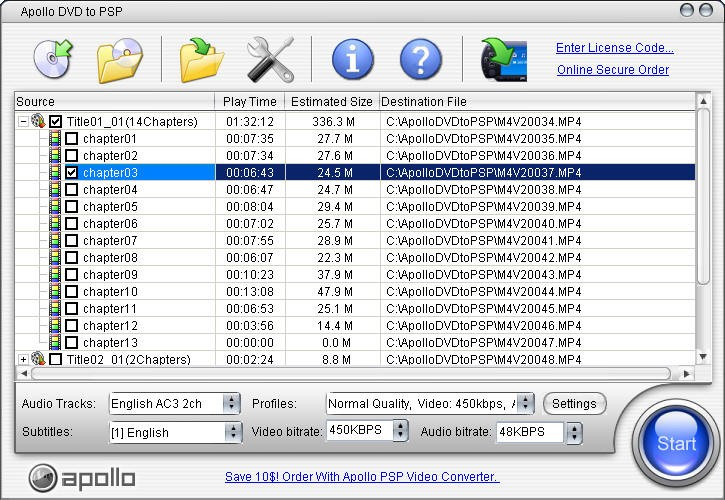725x500 pixels.
Task: Enable the chapter06 checkbox
Action: (x=71, y=223)
